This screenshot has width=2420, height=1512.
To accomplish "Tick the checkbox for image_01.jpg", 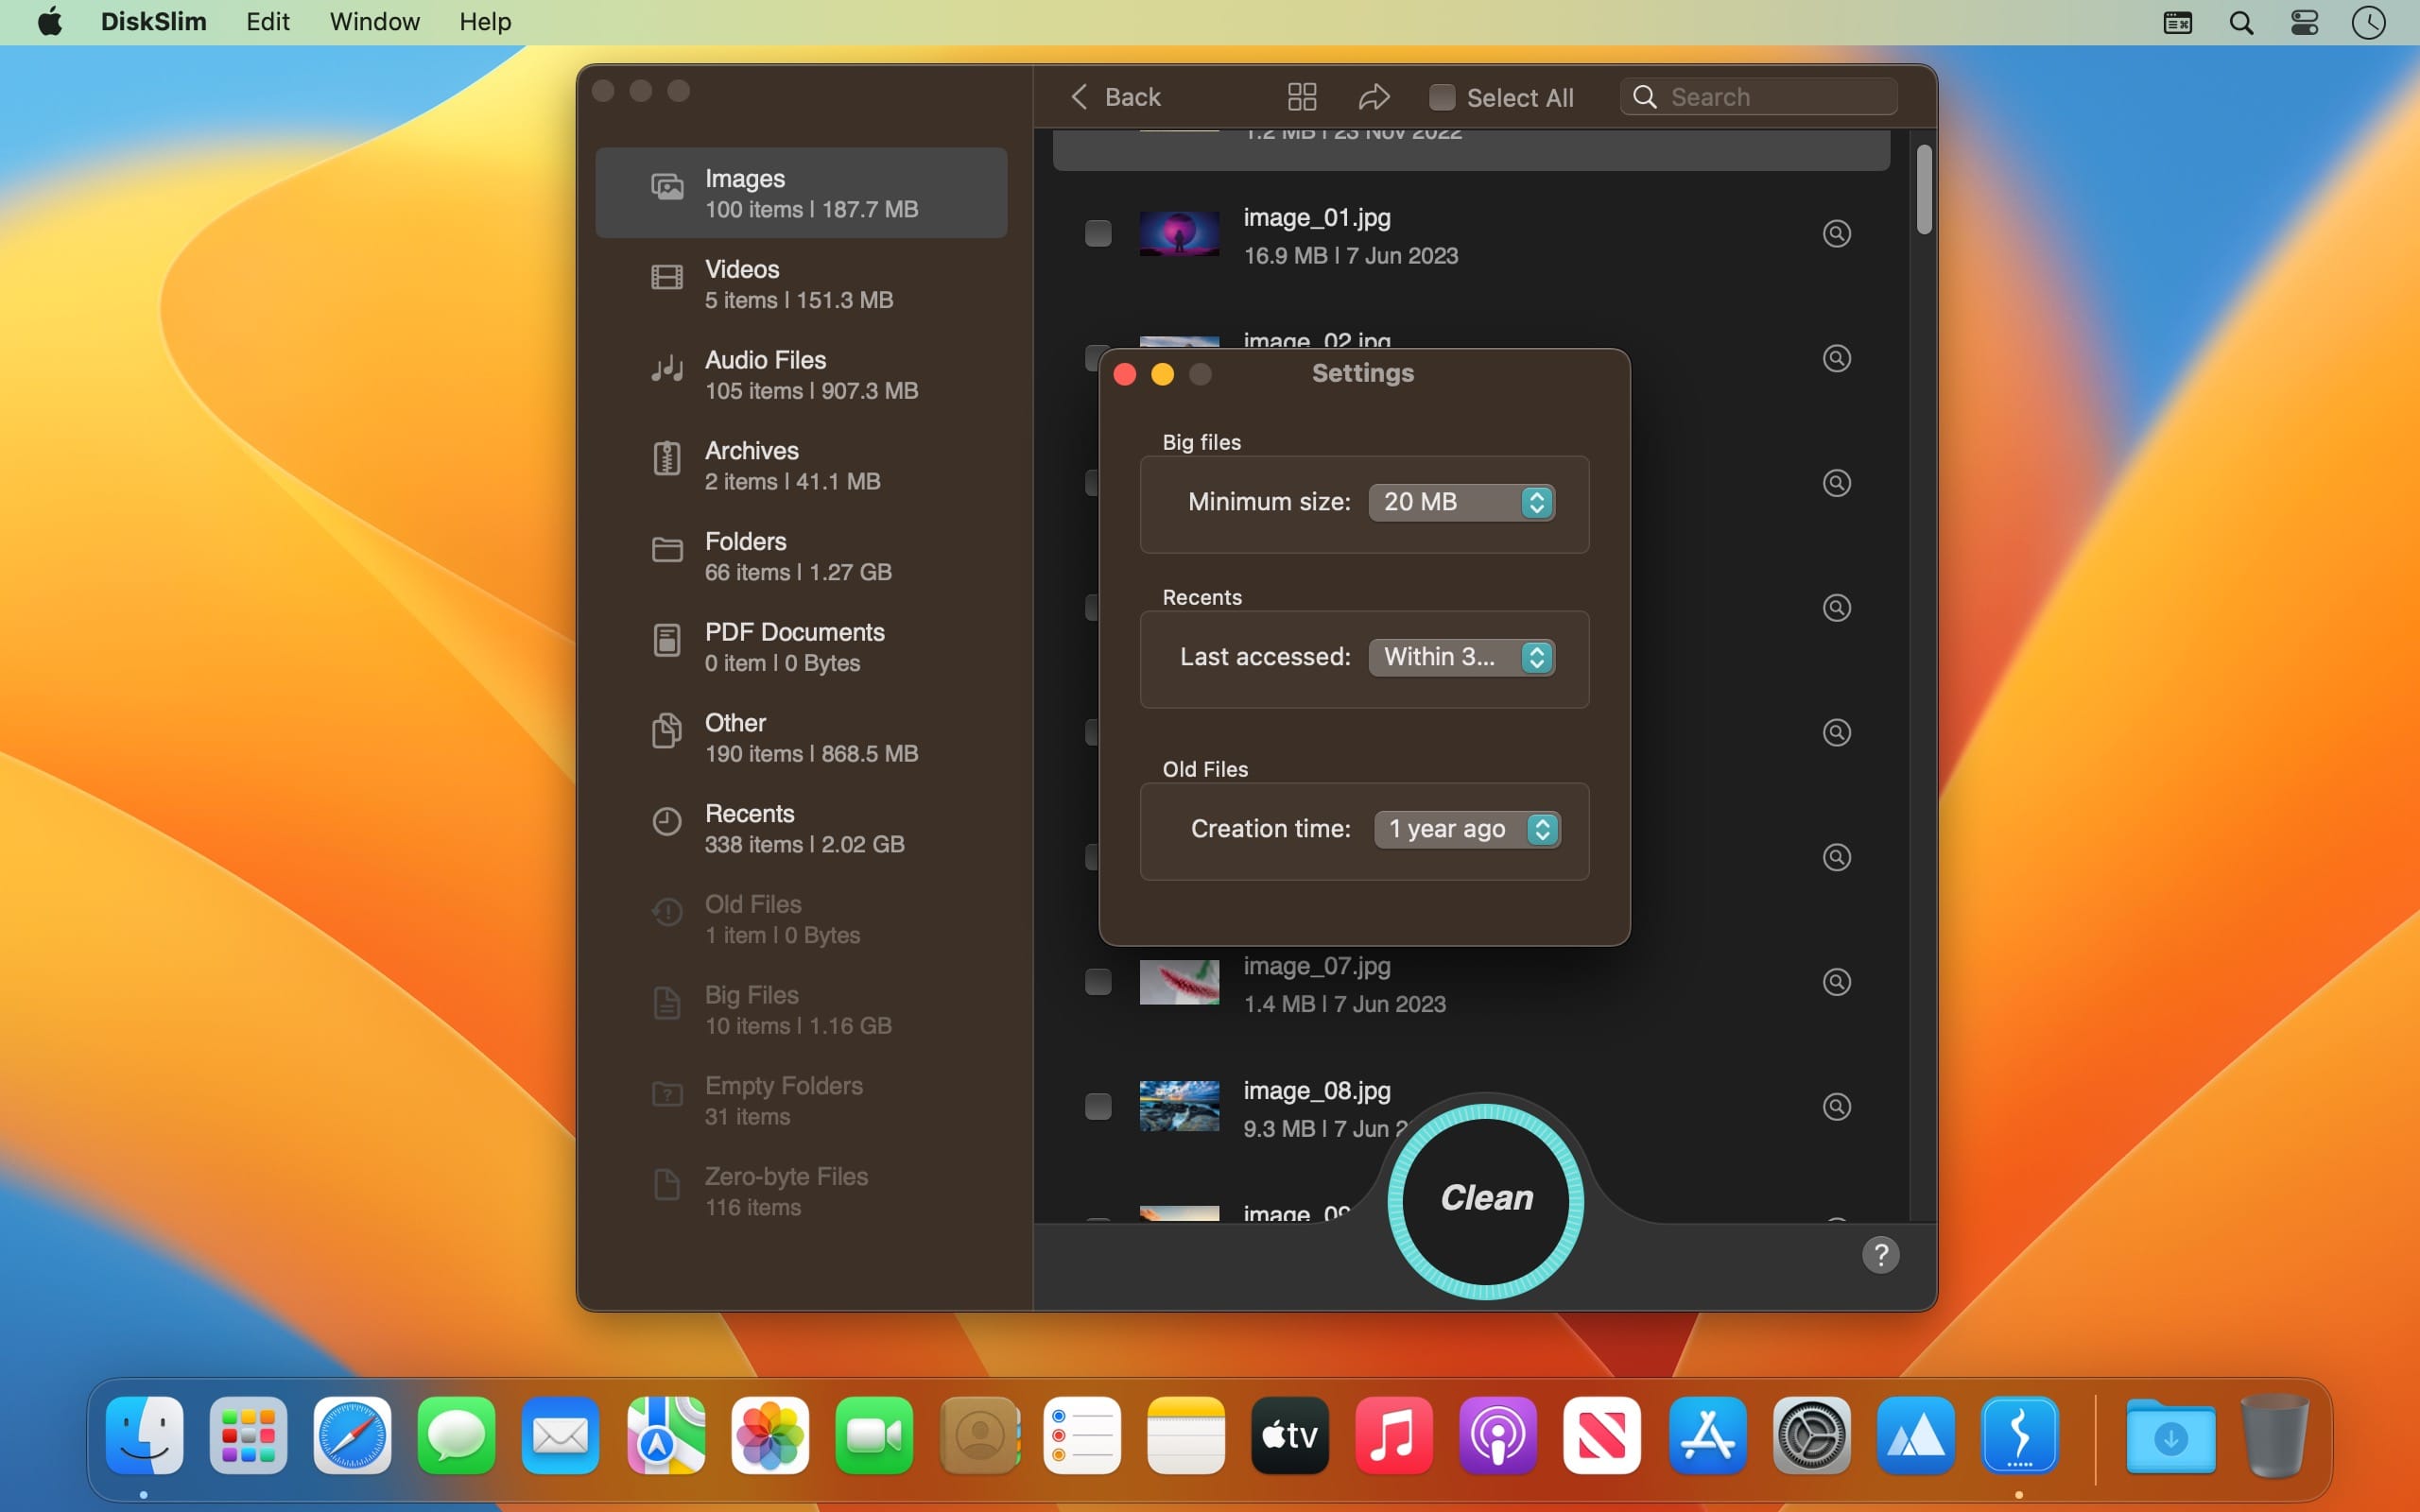I will click(x=1098, y=233).
